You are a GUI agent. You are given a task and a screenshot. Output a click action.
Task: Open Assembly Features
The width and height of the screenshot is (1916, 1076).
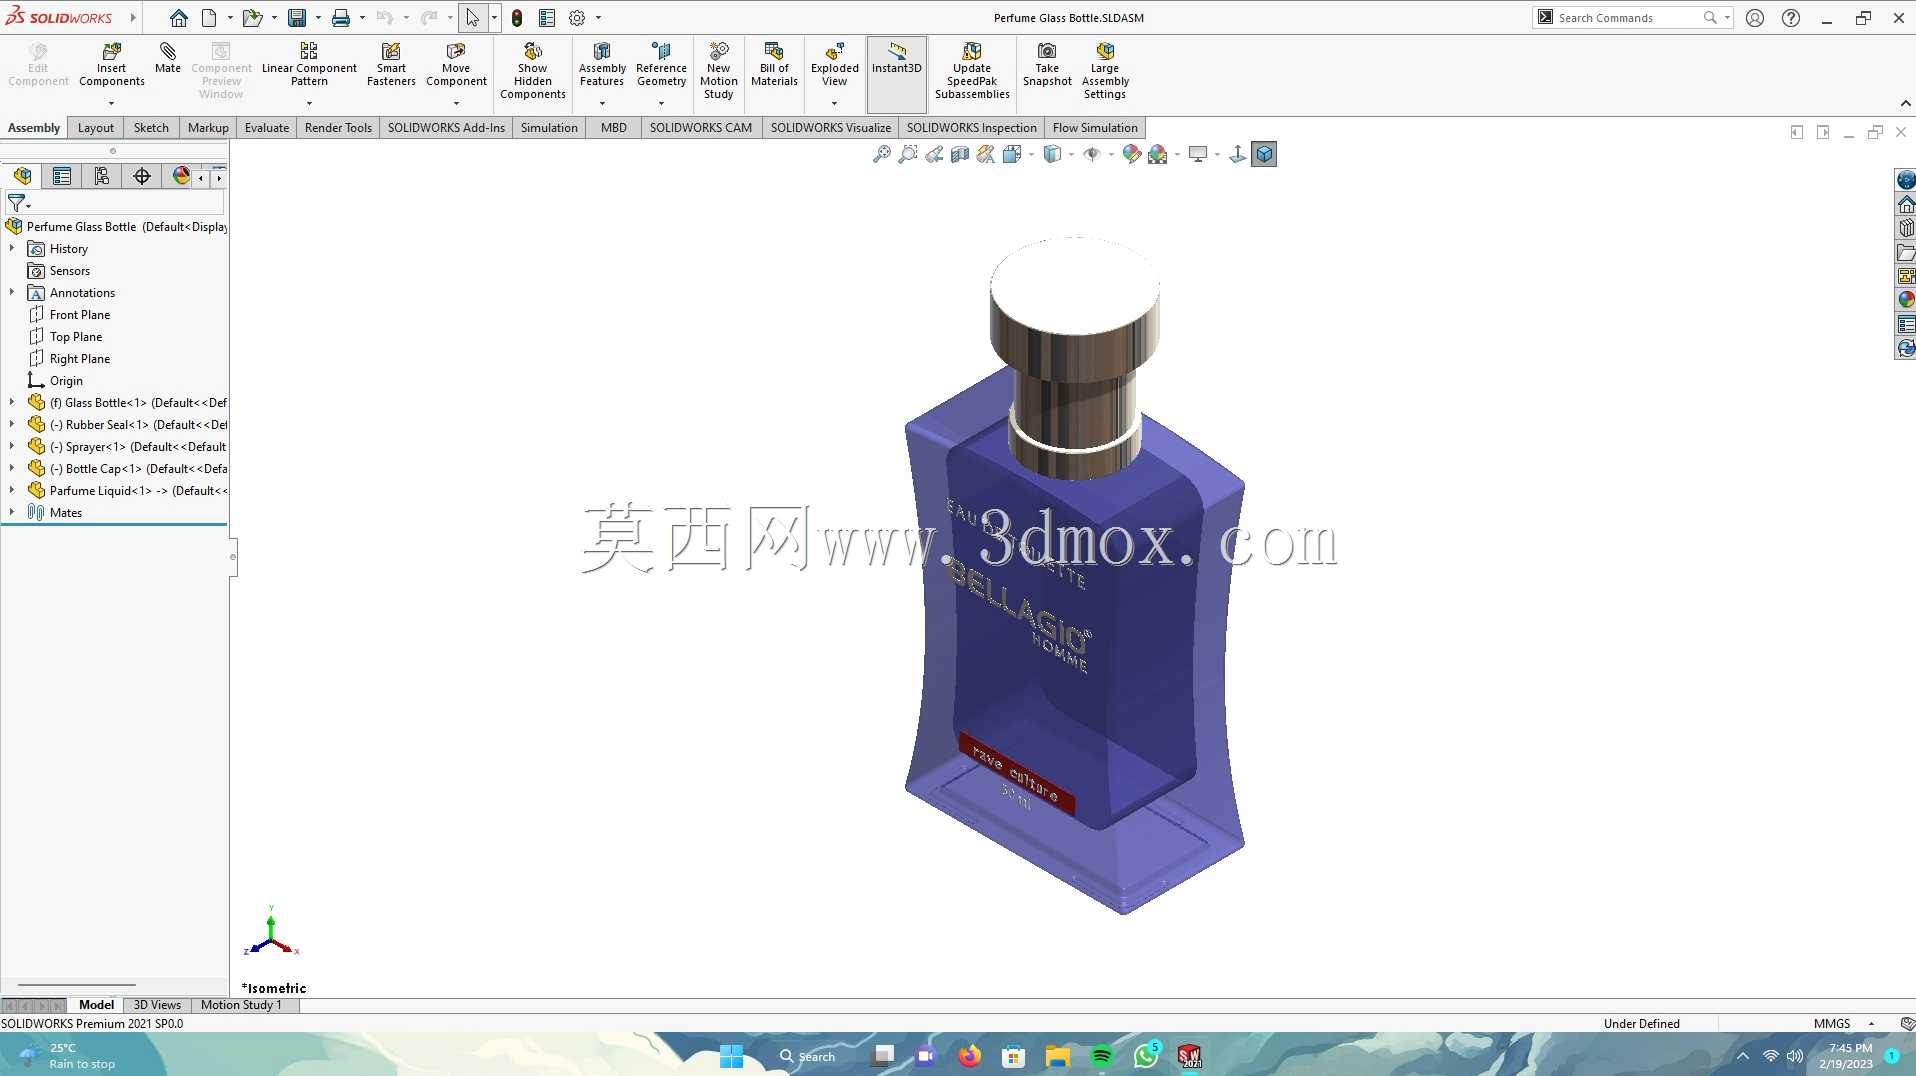[x=602, y=65]
